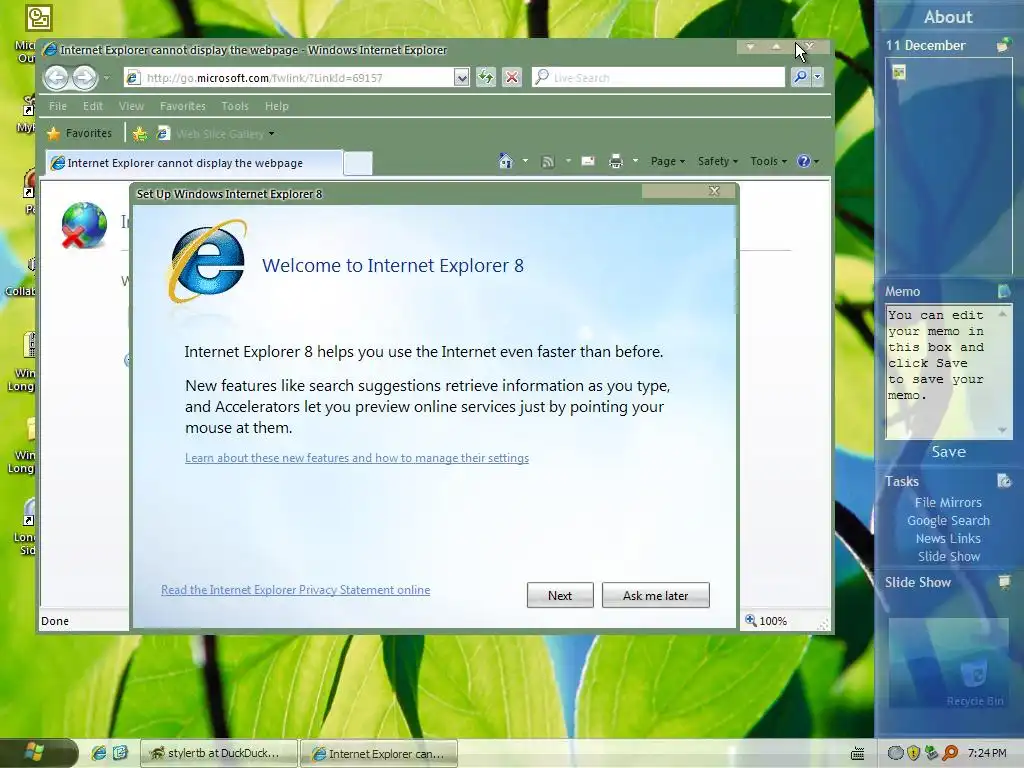The image size is (1024, 768).
Task: Open the Page dropdown menu
Action: click(x=667, y=161)
